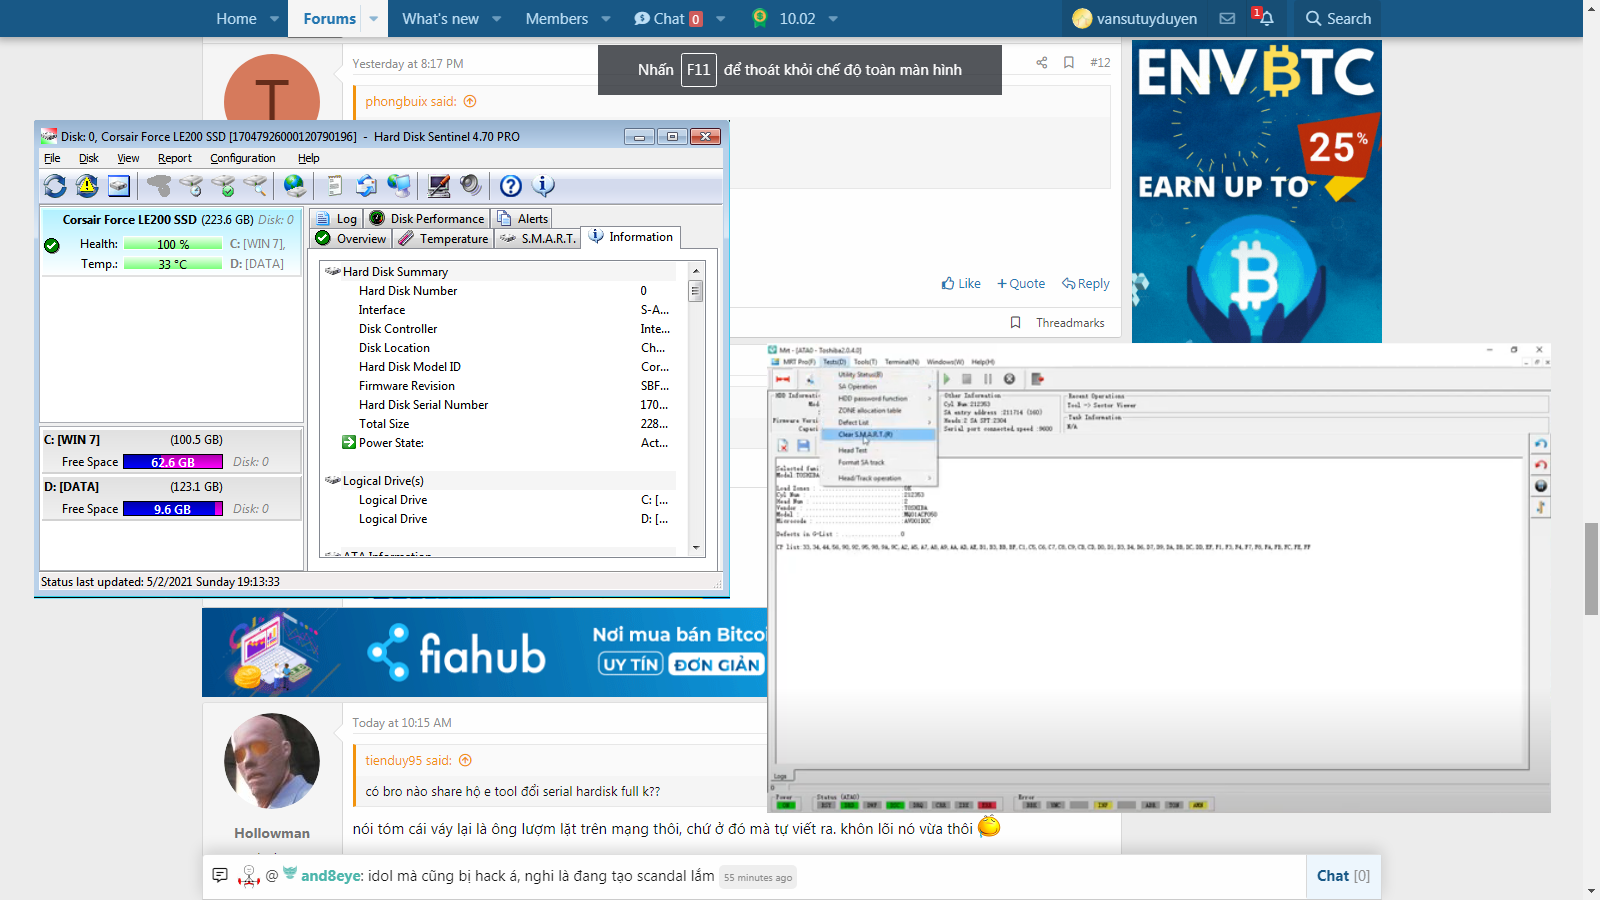Screen dimensions: 1600x900
Task: Click the Refresh icon in Hard Disk Sentinel toolbar
Action: coord(55,185)
